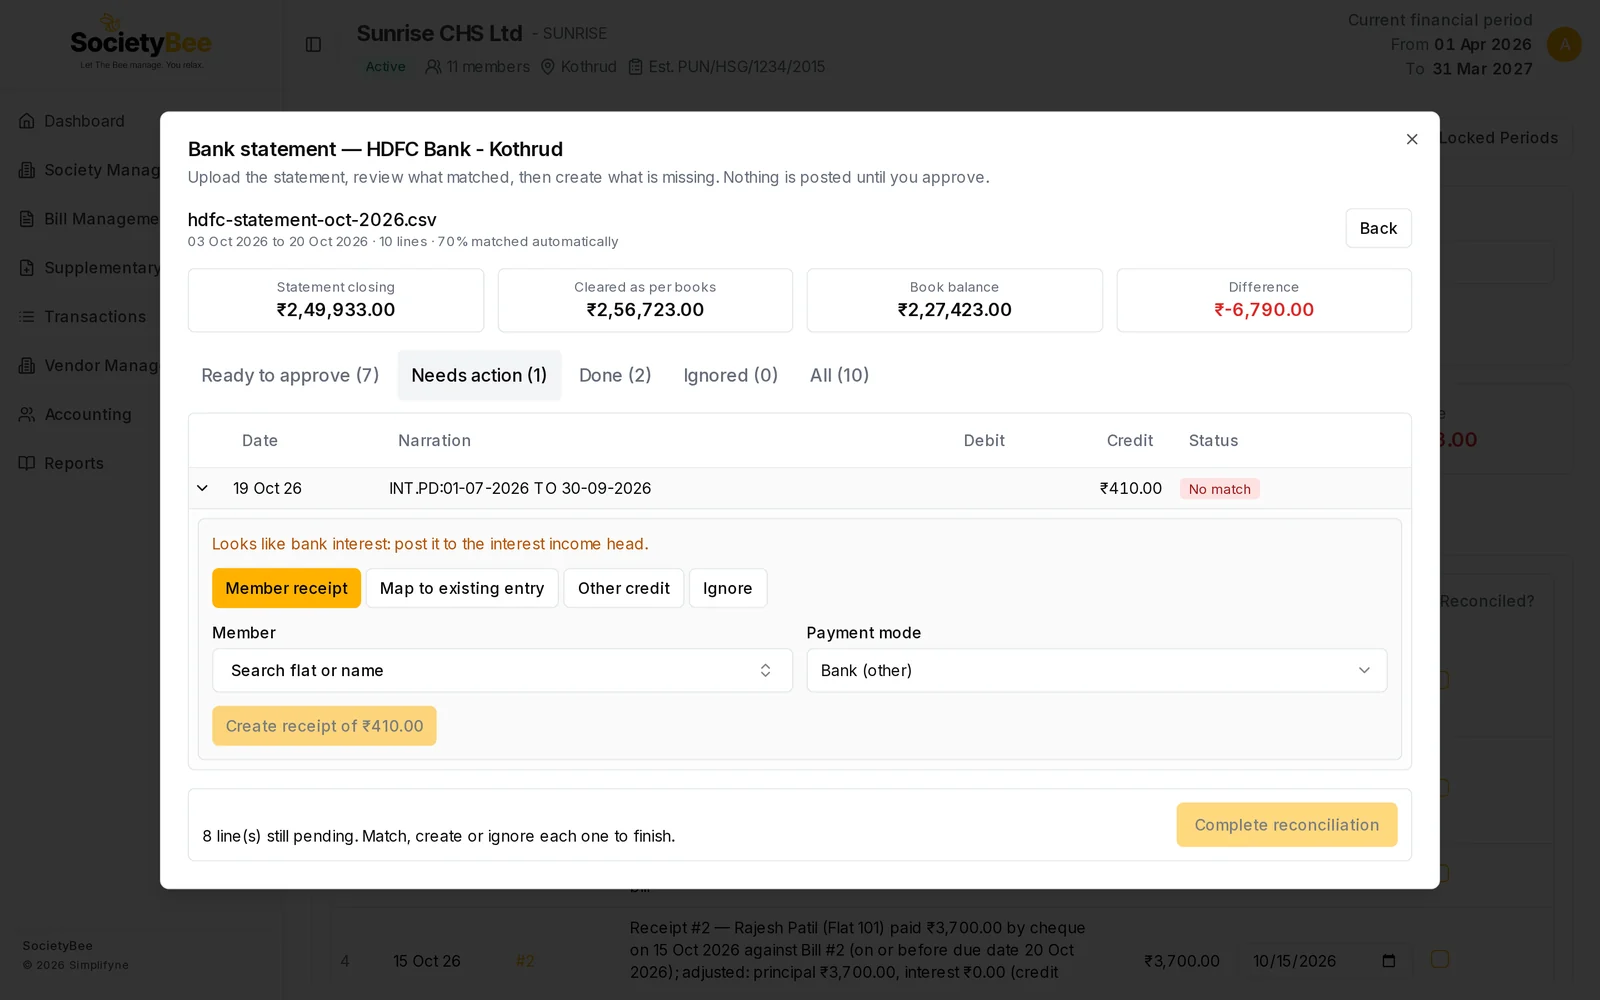Click the Difference ₹-6,790.00 value
The height and width of the screenshot is (1000, 1600).
click(1264, 310)
